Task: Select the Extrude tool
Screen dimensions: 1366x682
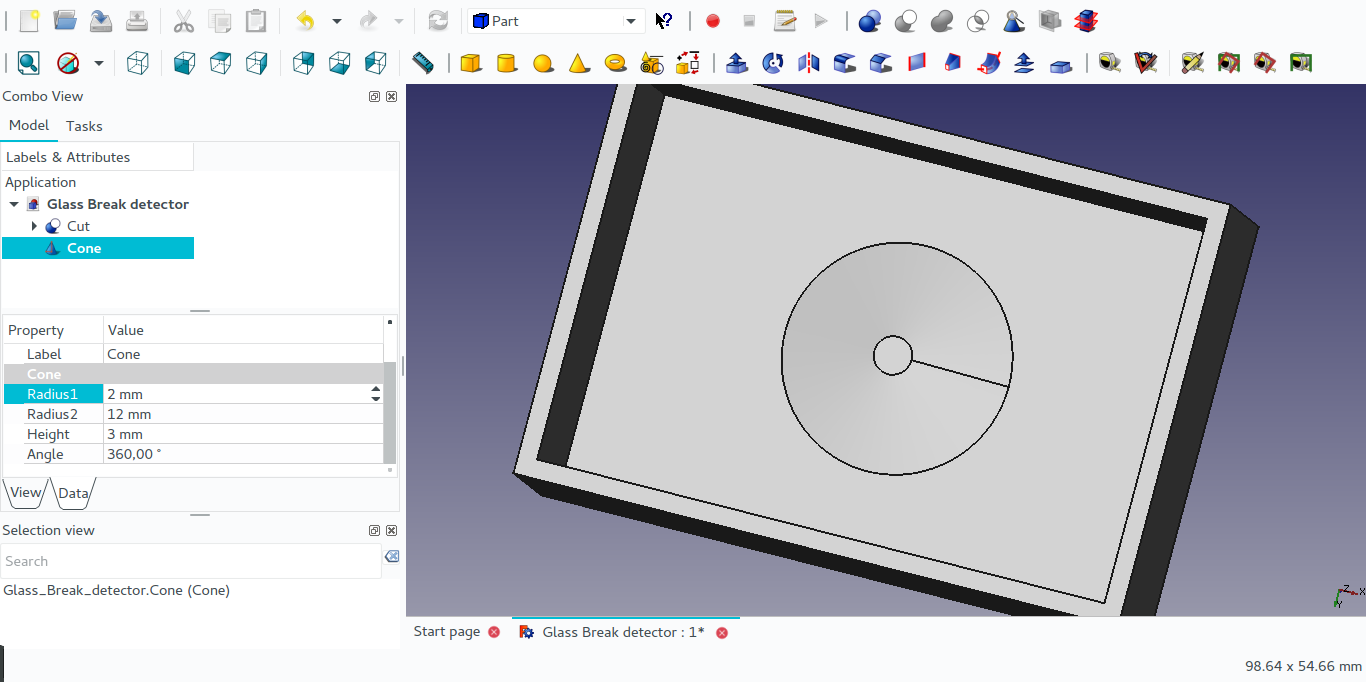Action: click(737, 64)
